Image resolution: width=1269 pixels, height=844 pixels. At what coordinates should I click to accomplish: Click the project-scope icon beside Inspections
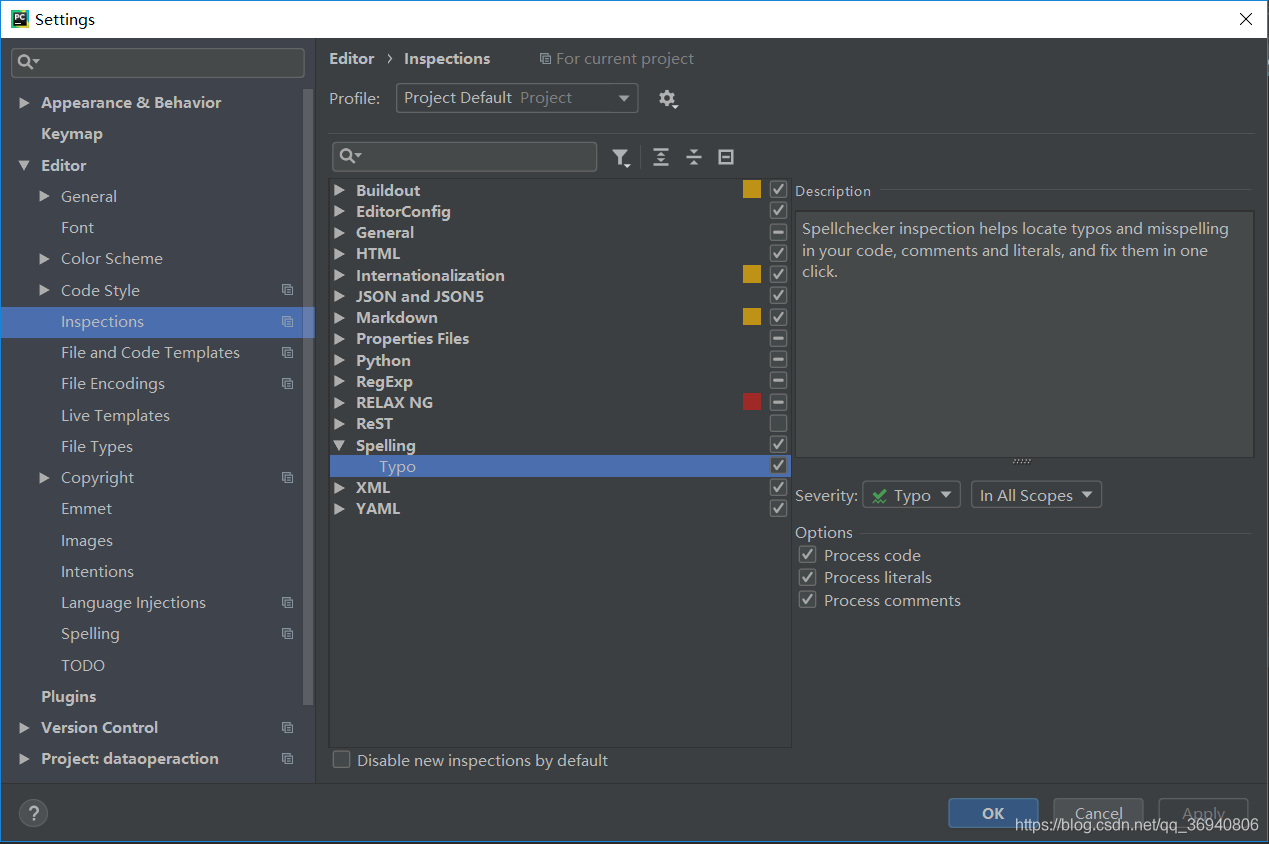coord(288,322)
